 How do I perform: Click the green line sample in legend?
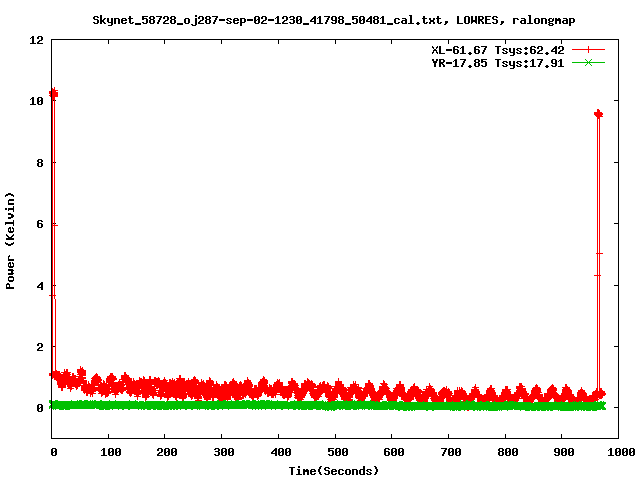(x=588, y=62)
